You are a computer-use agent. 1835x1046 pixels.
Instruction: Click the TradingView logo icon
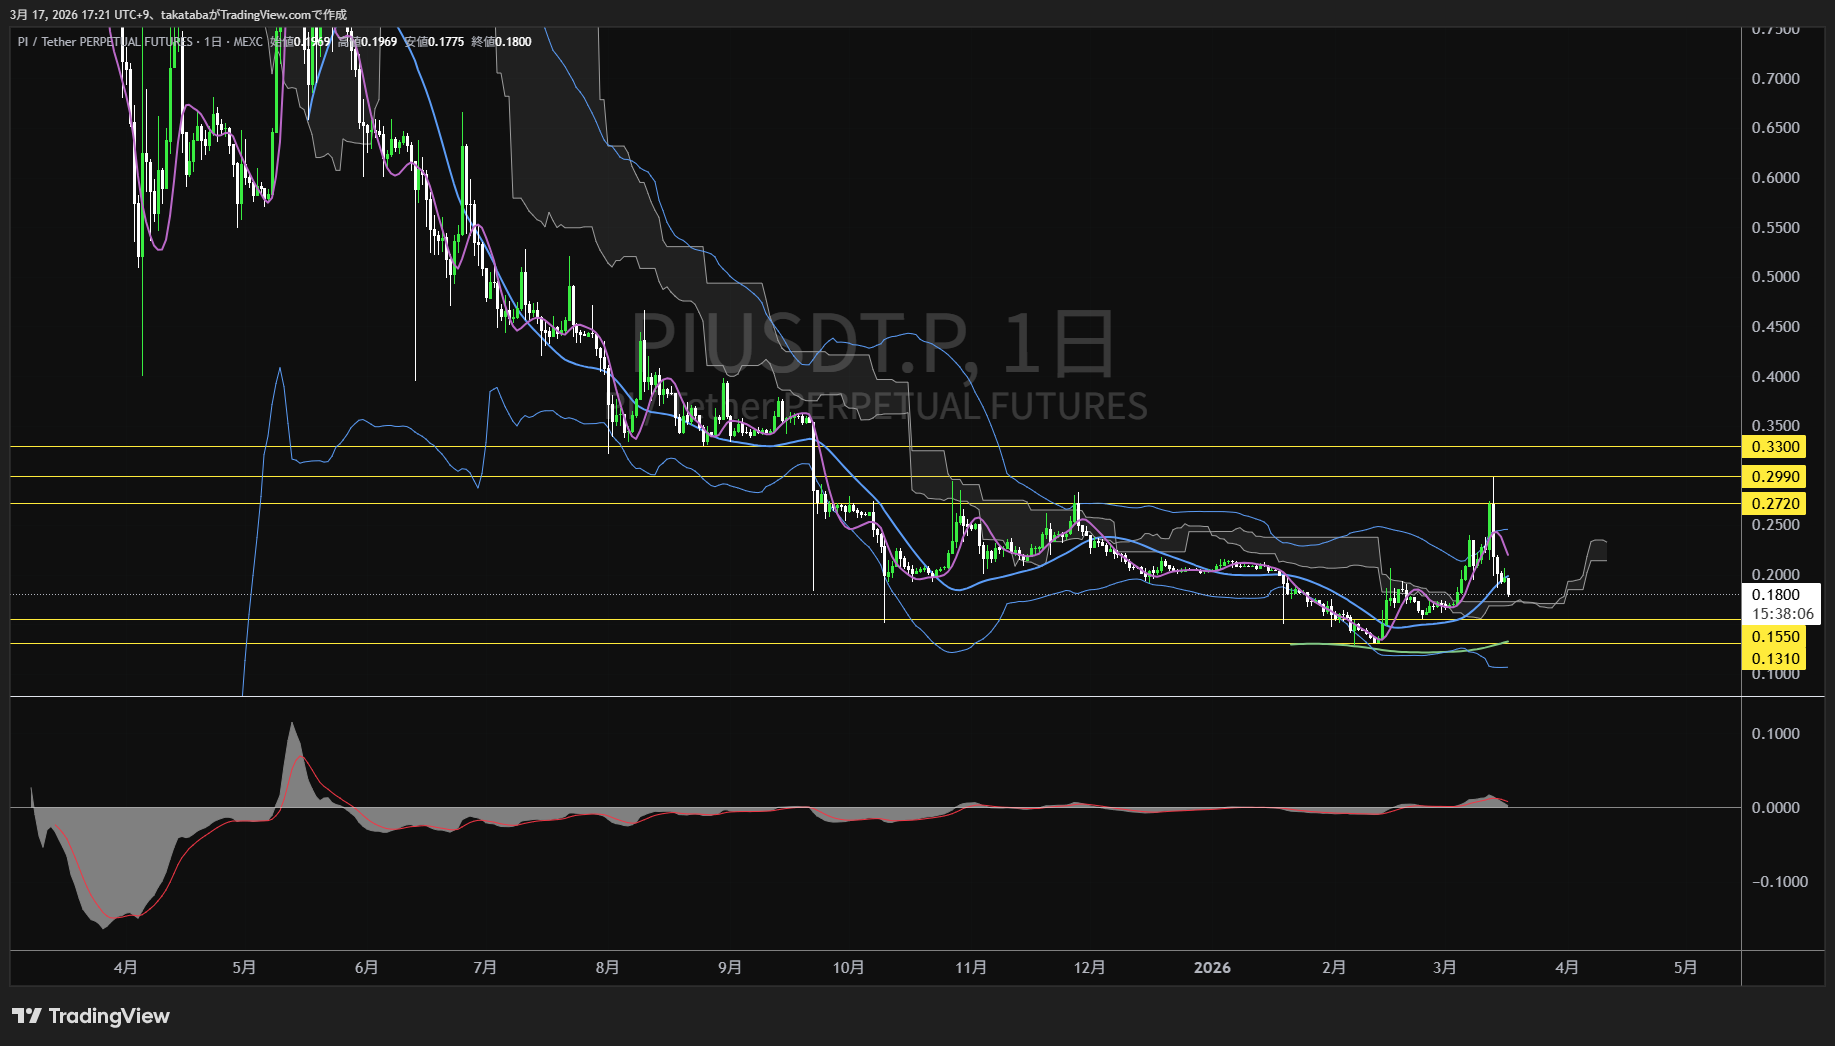26,1016
